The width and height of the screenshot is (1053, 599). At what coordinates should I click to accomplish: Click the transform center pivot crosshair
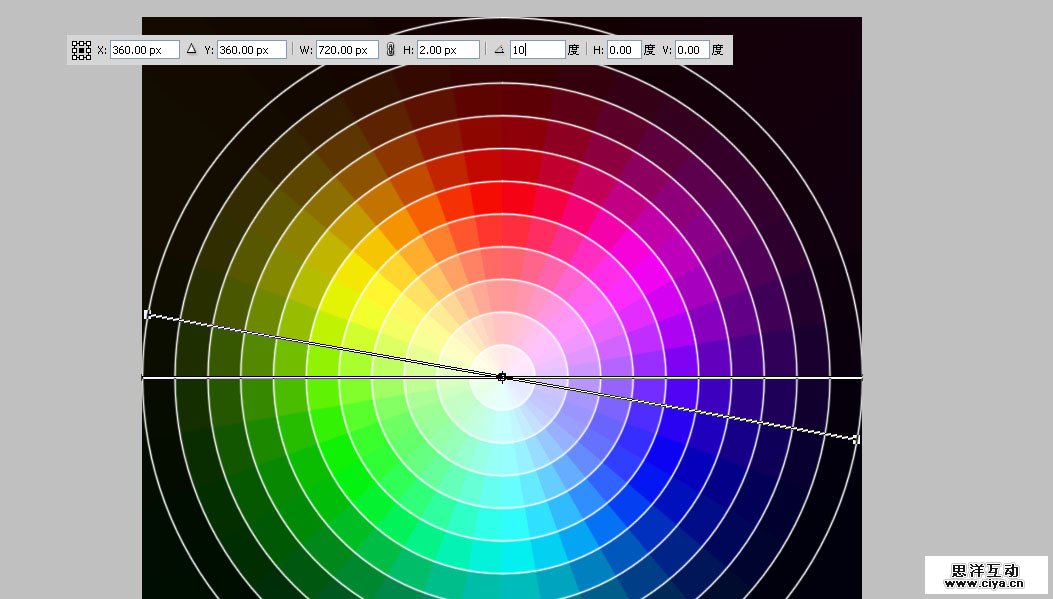click(502, 377)
